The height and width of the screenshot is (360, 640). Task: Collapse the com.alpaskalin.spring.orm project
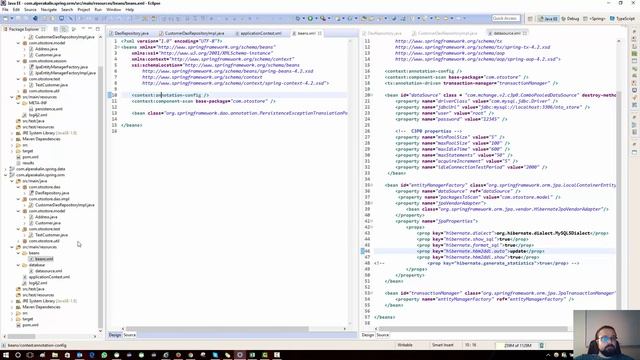[x=6, y=175]
